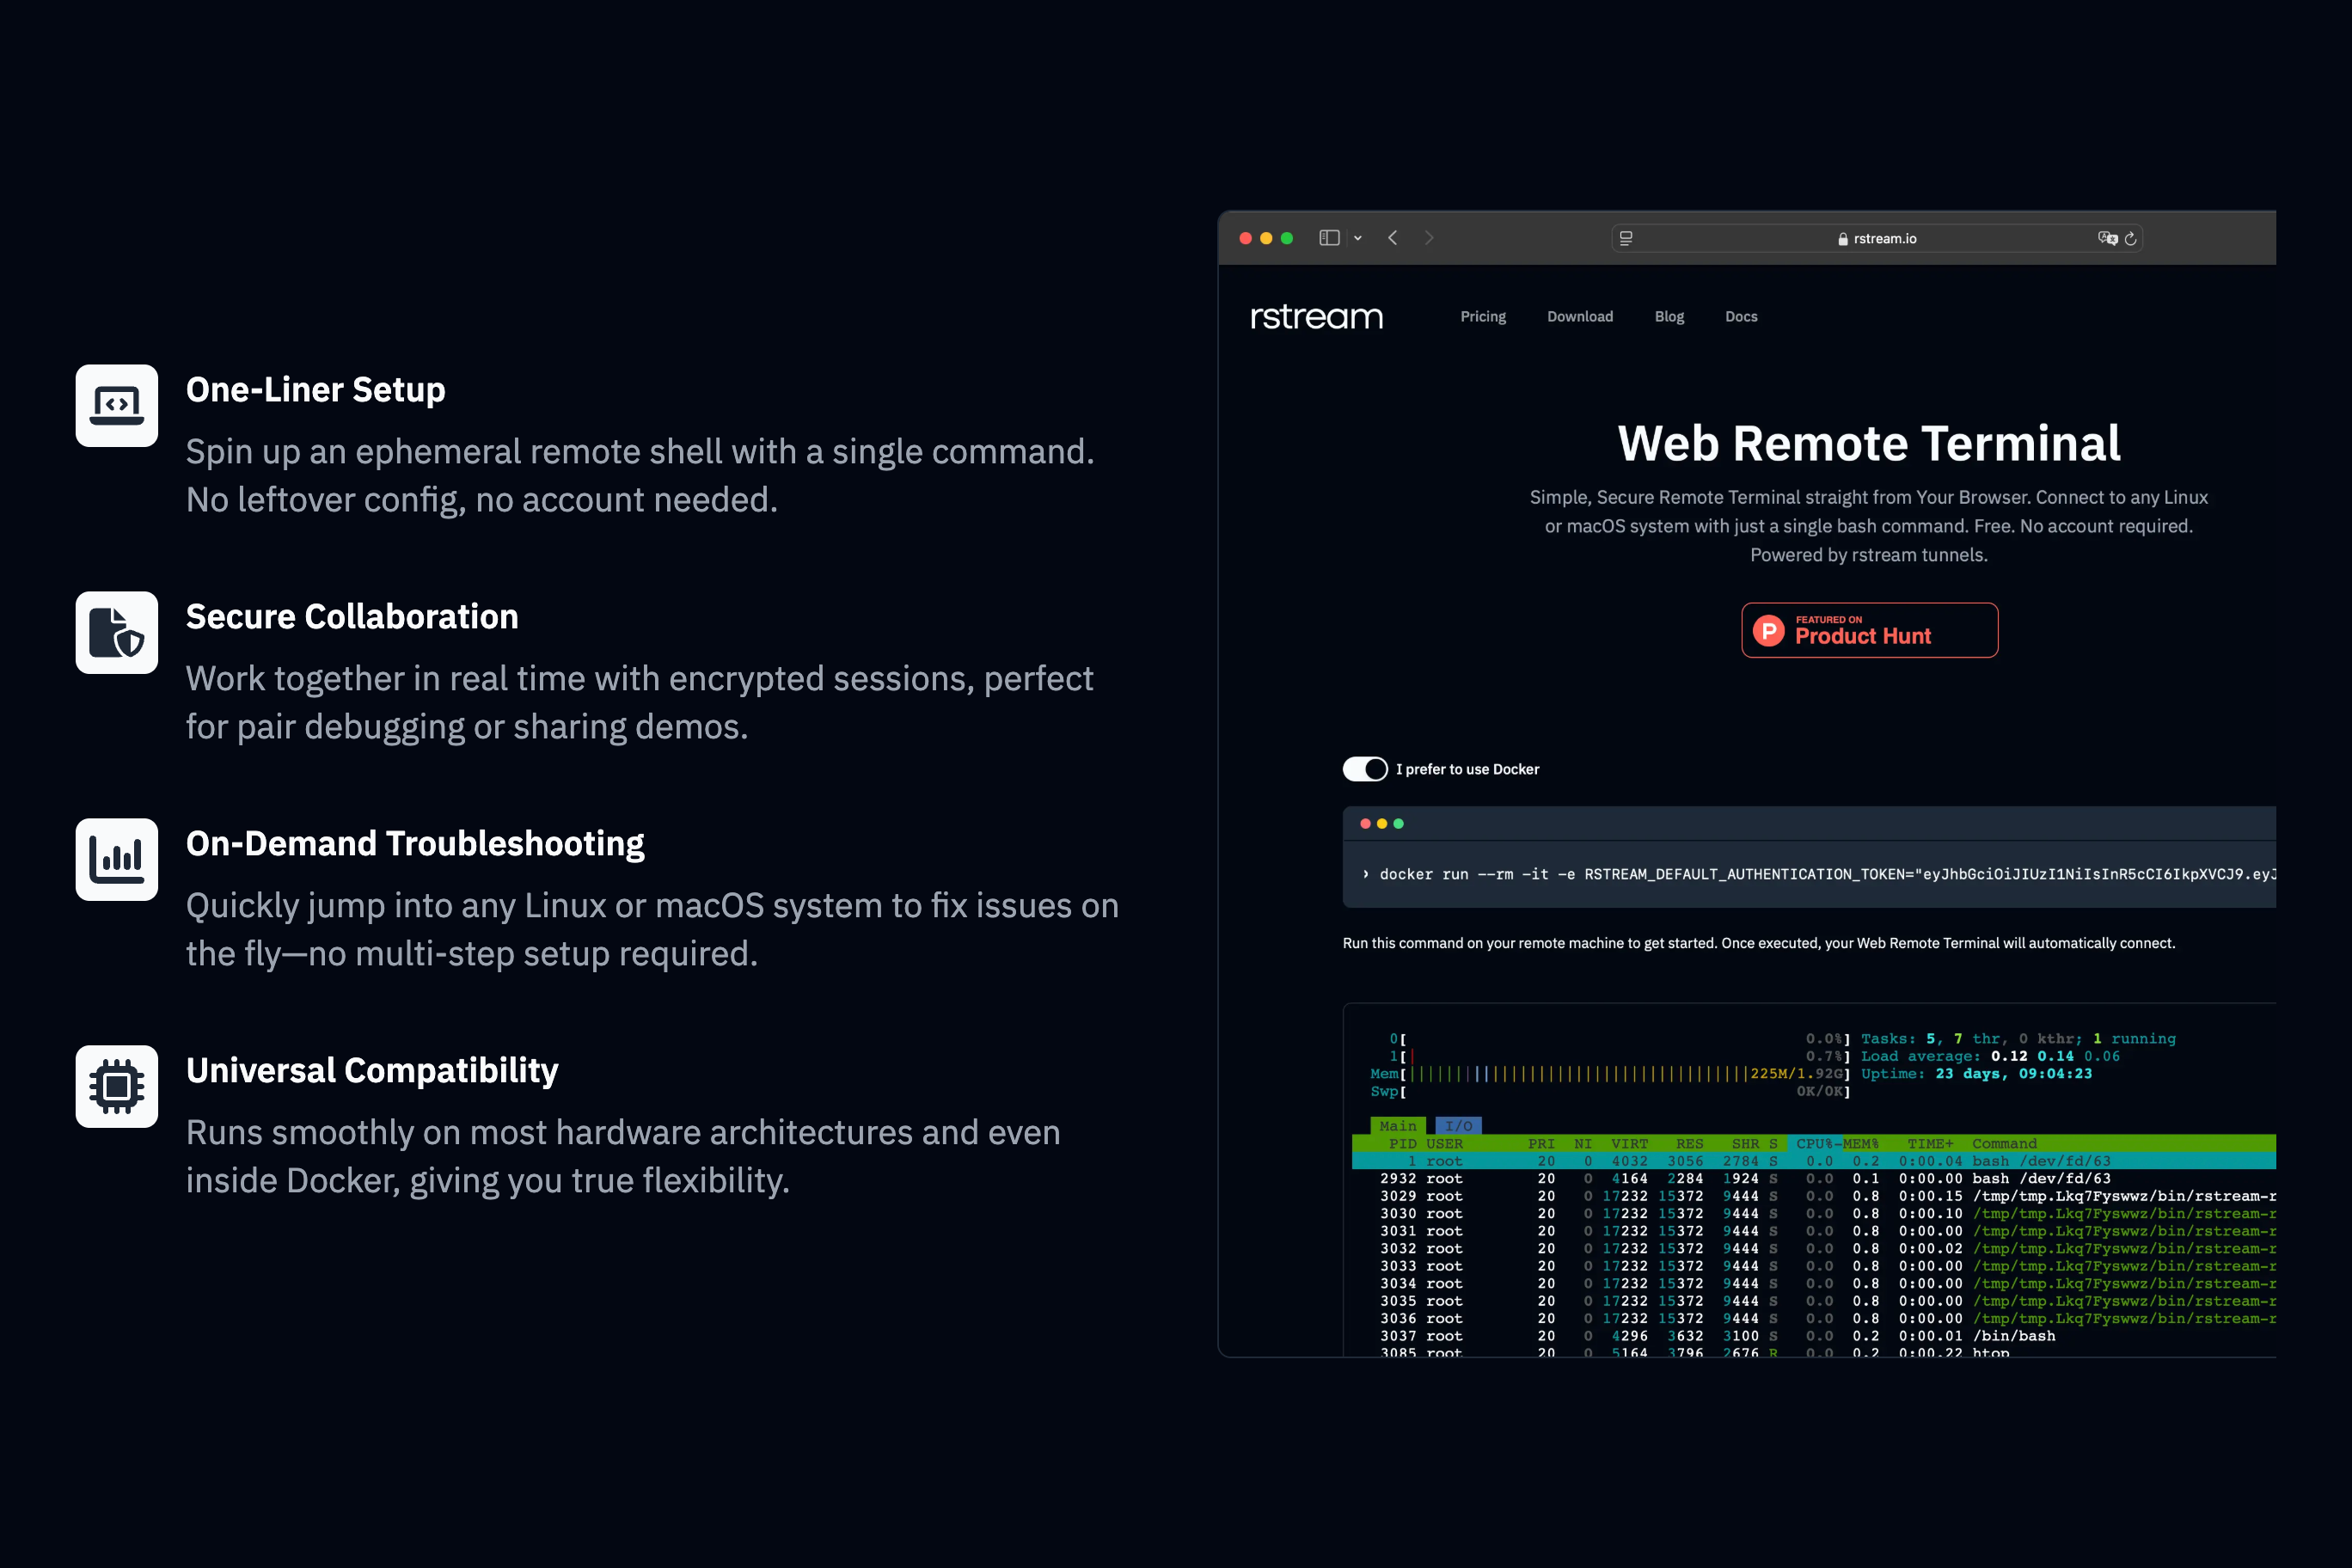The width and height of the screenshot is (2352, 1568).
Task: Click the translate icon in address bar
Action: pyautogui.click(x=2107, y=238)
